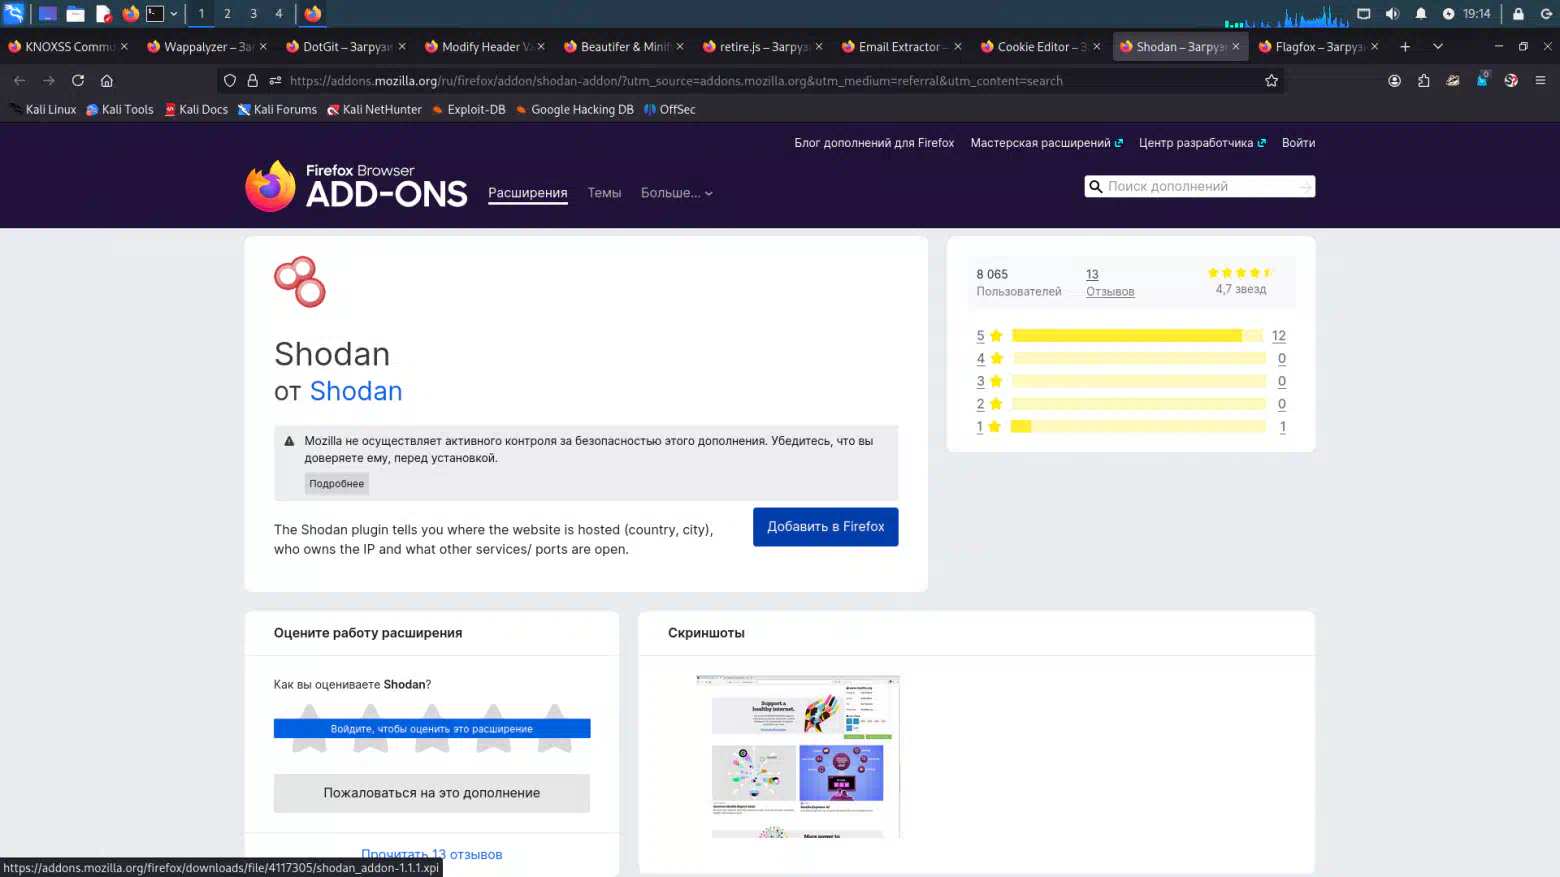Screen dimensions: 1560x877
Task: Switch to workspace 2
Action: click(x=227, y=14)
